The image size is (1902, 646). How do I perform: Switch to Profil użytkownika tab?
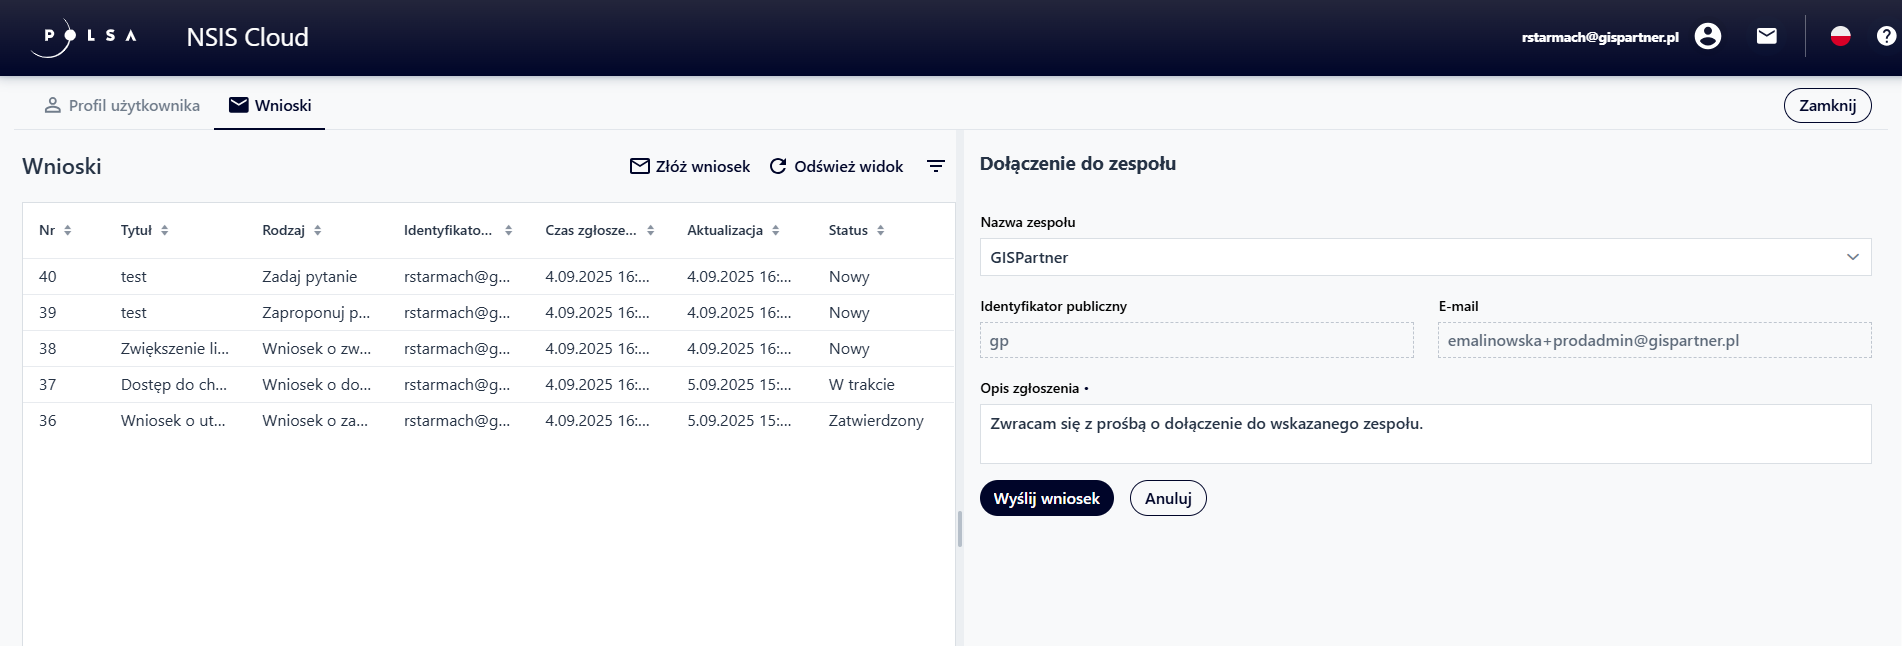[x=122, y=106]
